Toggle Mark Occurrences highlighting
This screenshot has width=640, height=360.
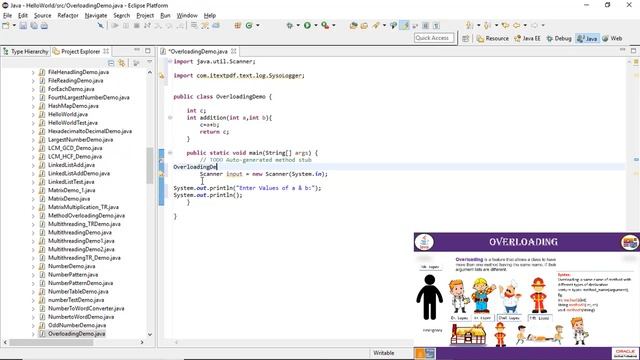[x=404, y=25]
